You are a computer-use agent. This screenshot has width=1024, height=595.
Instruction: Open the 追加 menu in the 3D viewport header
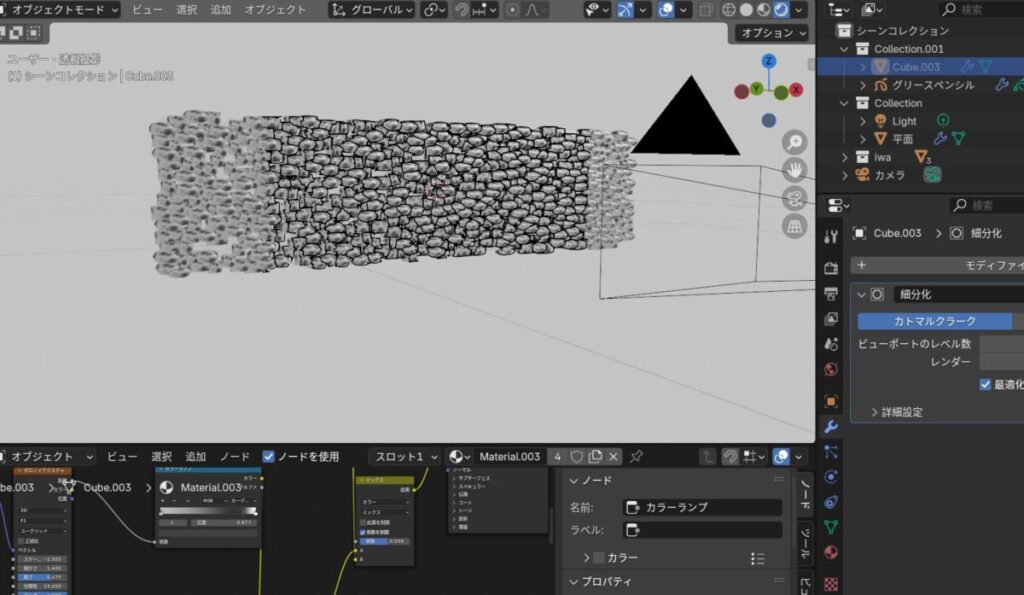point(220,10)
